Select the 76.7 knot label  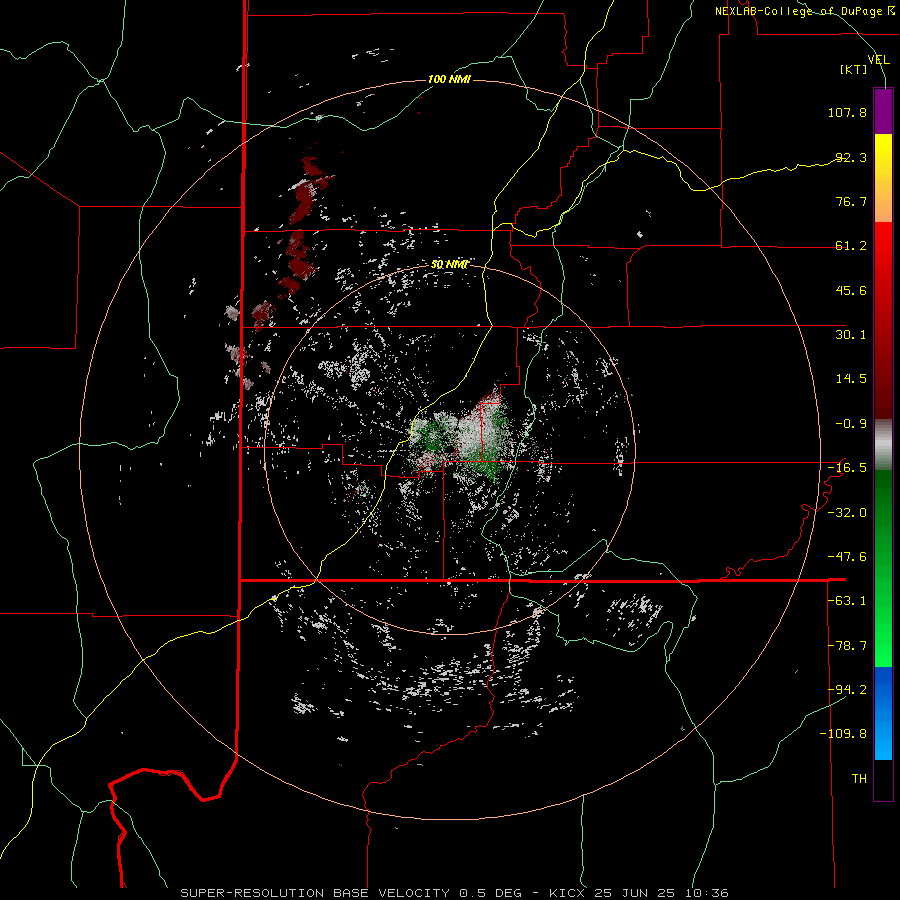click(x=851, y=201)
